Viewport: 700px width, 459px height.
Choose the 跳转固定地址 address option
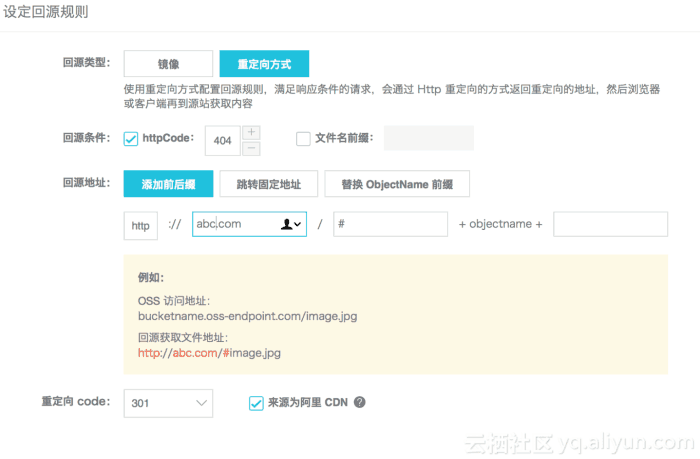(269, 184)
